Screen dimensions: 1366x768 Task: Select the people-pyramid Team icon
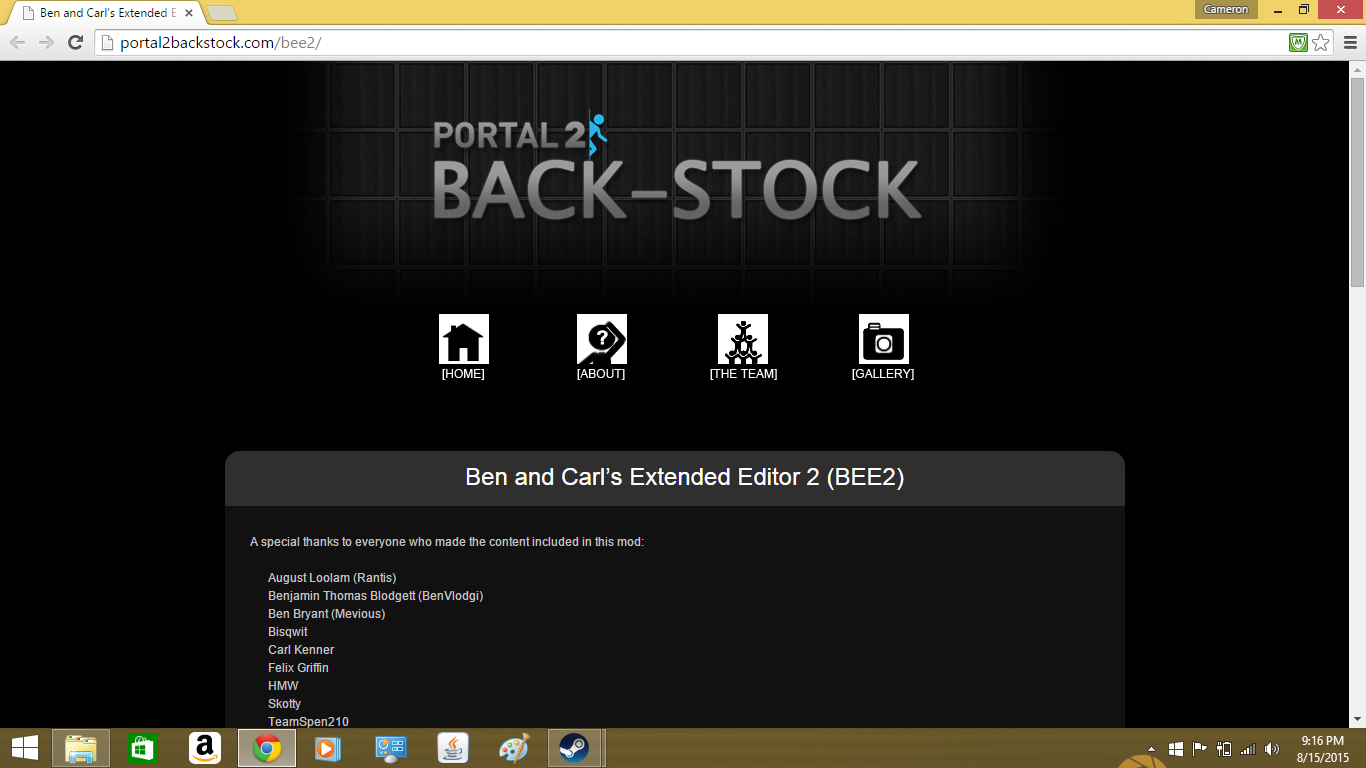pyautogui.click(x=743, y=339)
